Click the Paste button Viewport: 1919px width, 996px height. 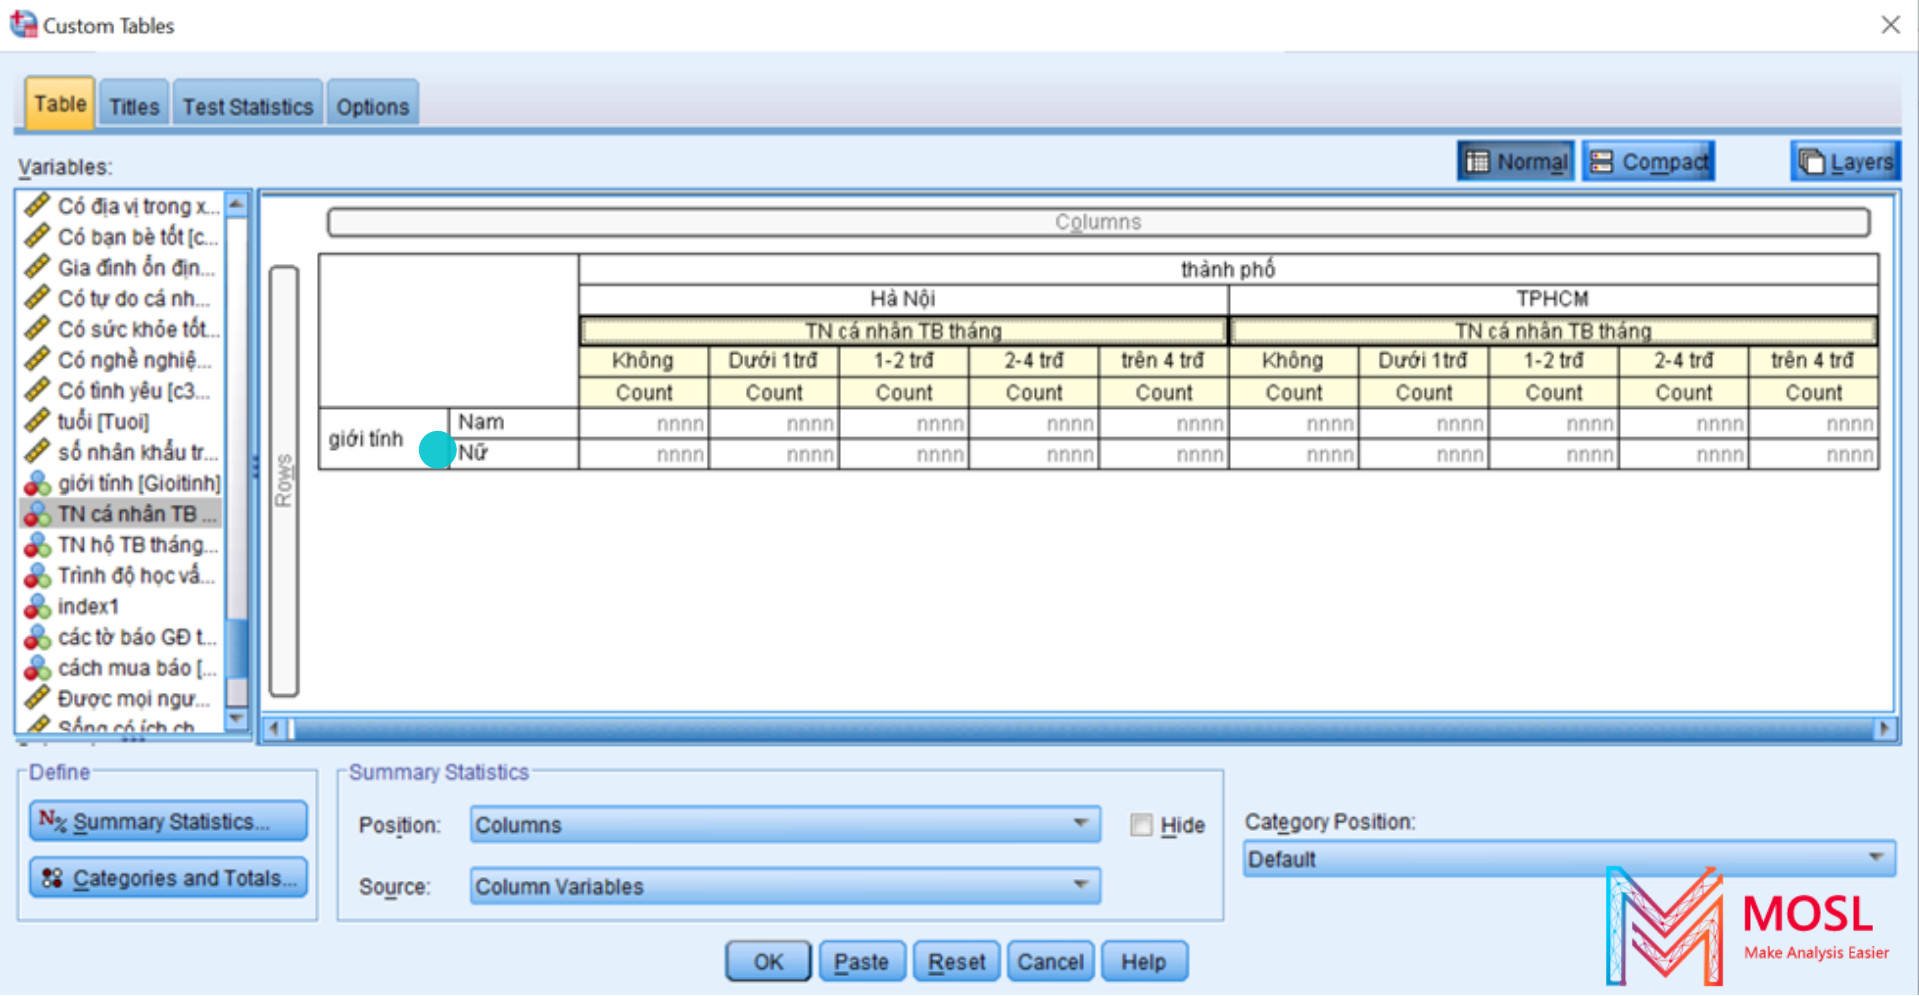coord(861,960)
